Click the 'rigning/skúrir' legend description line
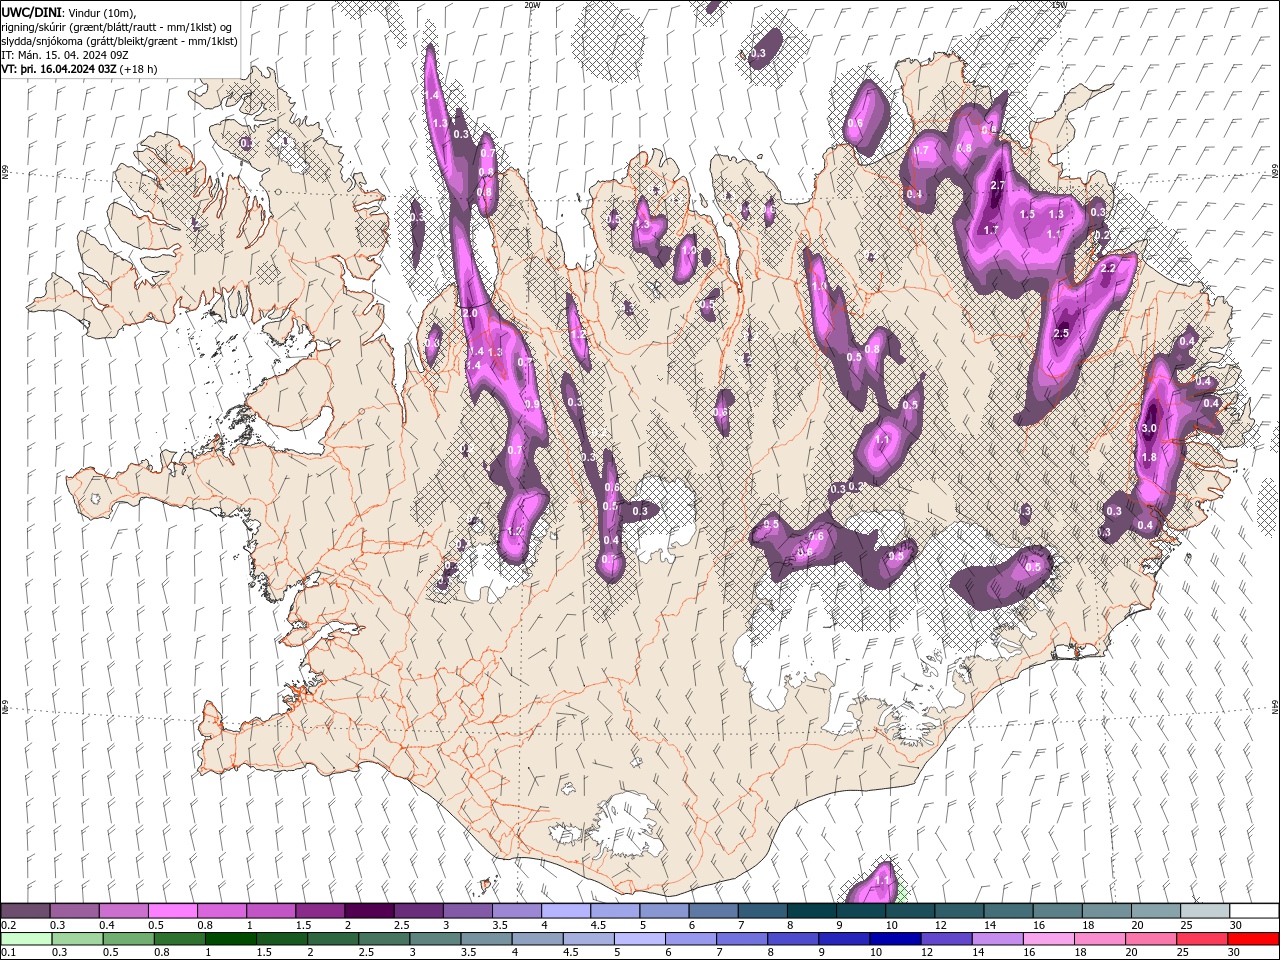The height and width of the screenshot is (960, 1280). click(x=117, y=27)
